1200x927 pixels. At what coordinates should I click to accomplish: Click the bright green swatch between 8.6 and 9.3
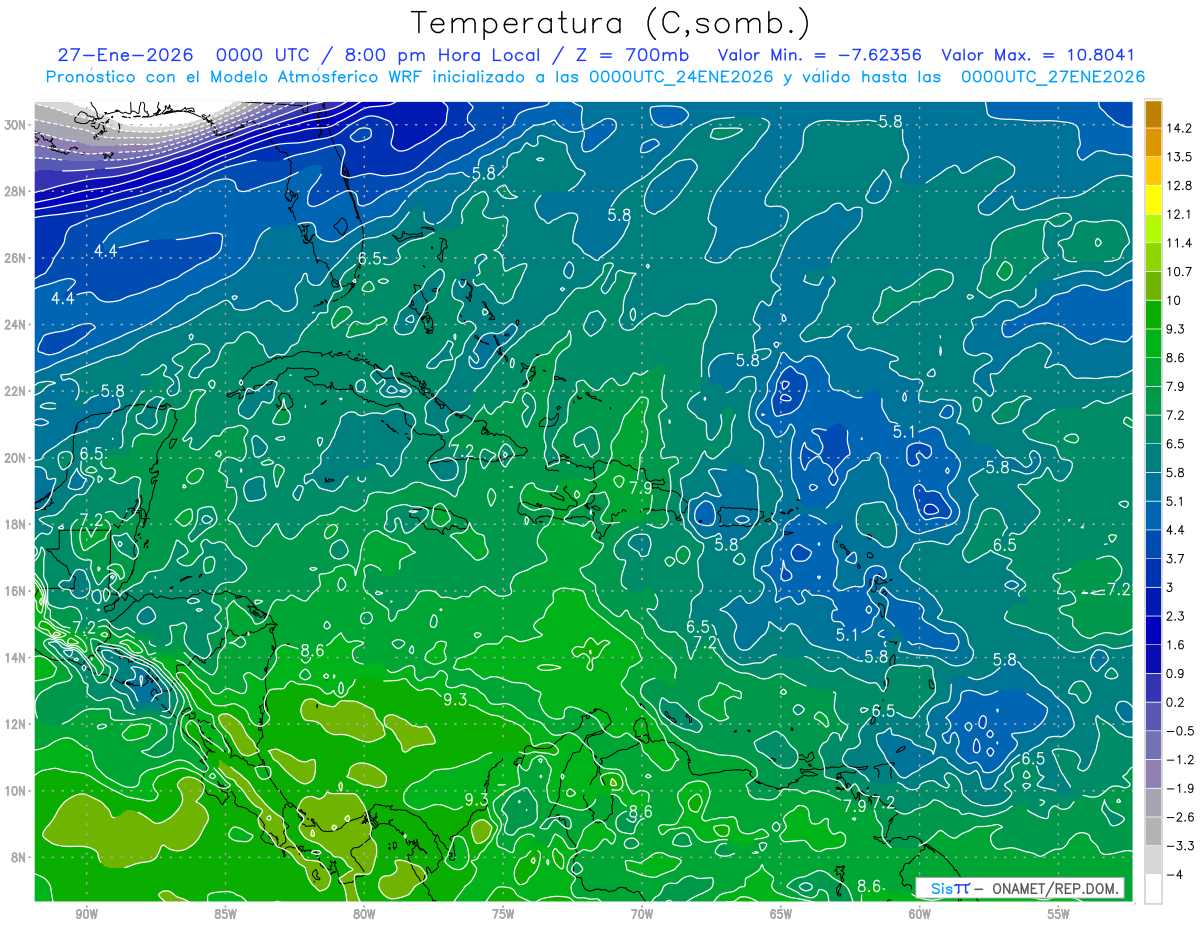point(1153,343)
